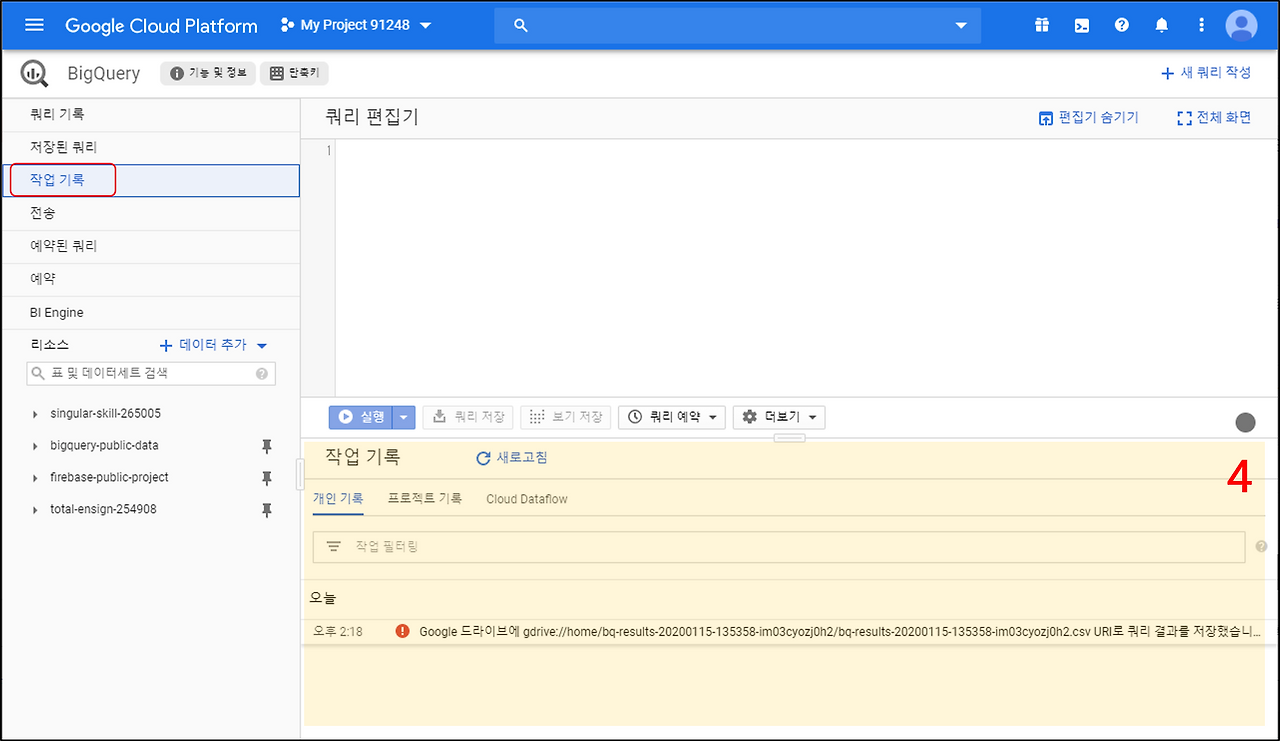Open the help question mark icon
Viewport: 1280px width, 741px height.
pos(1122,25)
